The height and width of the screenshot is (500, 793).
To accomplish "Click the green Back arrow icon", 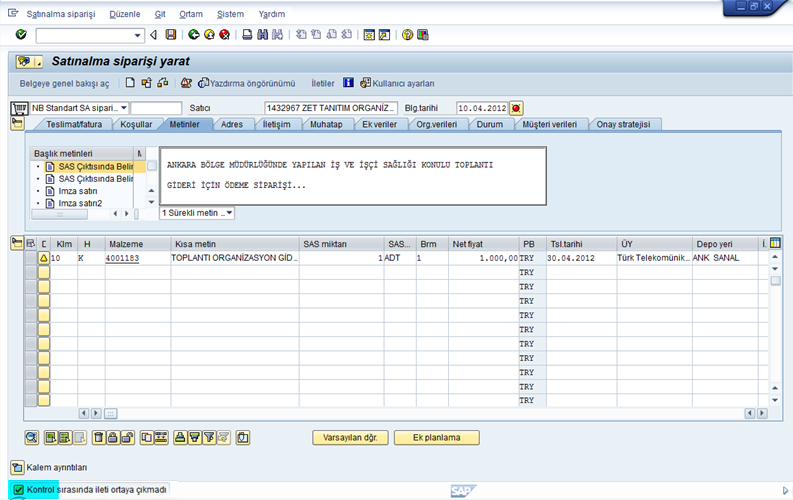I will click(194, 34).
